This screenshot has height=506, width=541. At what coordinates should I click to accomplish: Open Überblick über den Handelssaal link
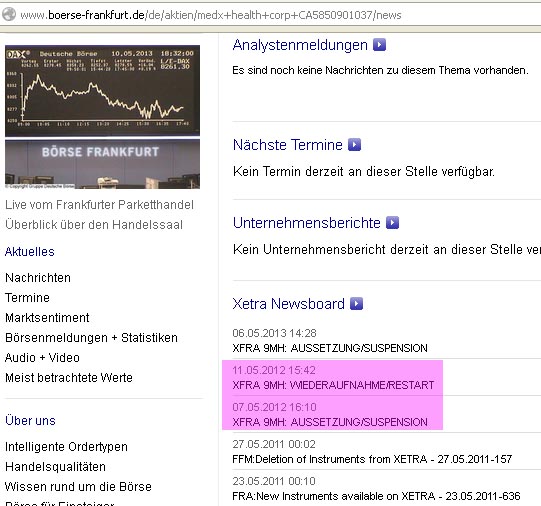94,225
